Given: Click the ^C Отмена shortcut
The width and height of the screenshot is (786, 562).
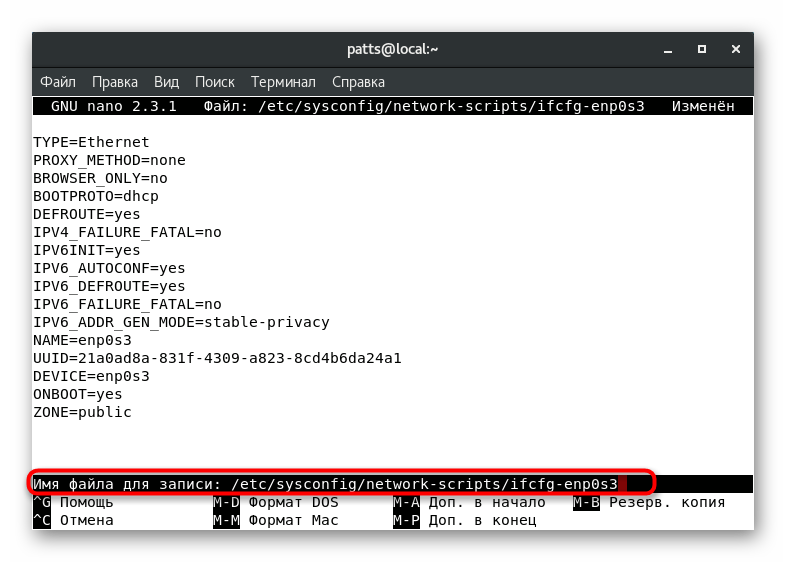Looking at the screenshot, I should (x=73, y=520).
